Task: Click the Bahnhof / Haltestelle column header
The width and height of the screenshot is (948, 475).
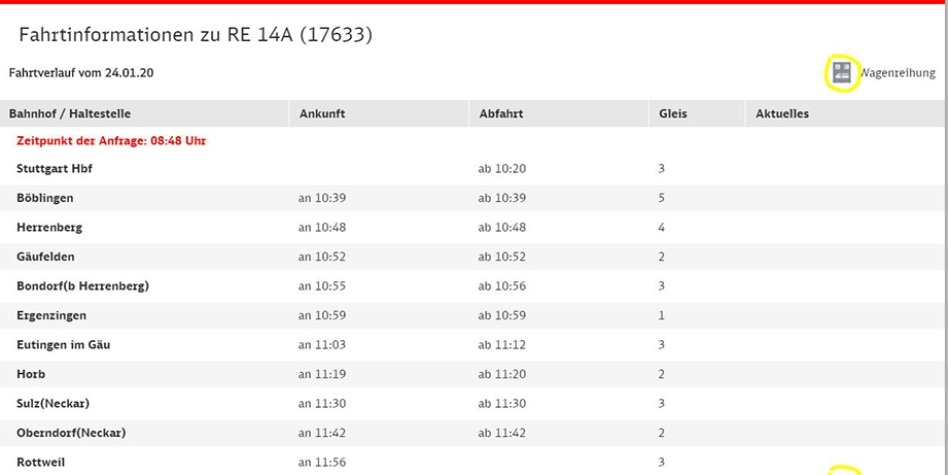Action: 70,114
